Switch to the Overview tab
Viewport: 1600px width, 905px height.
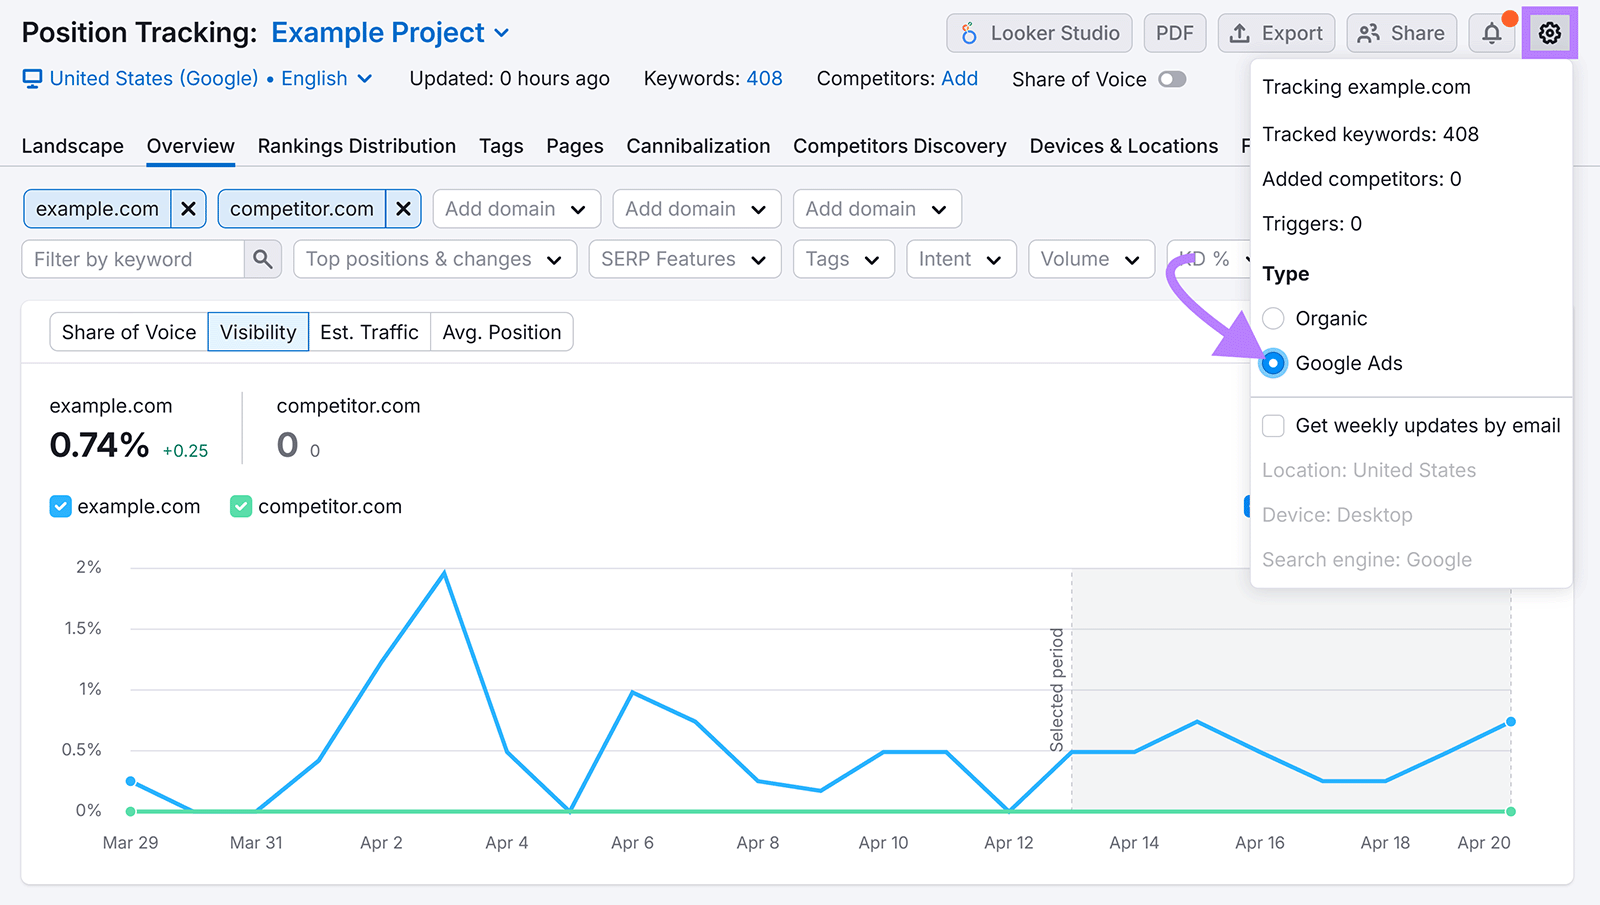(x=191, y=146)
